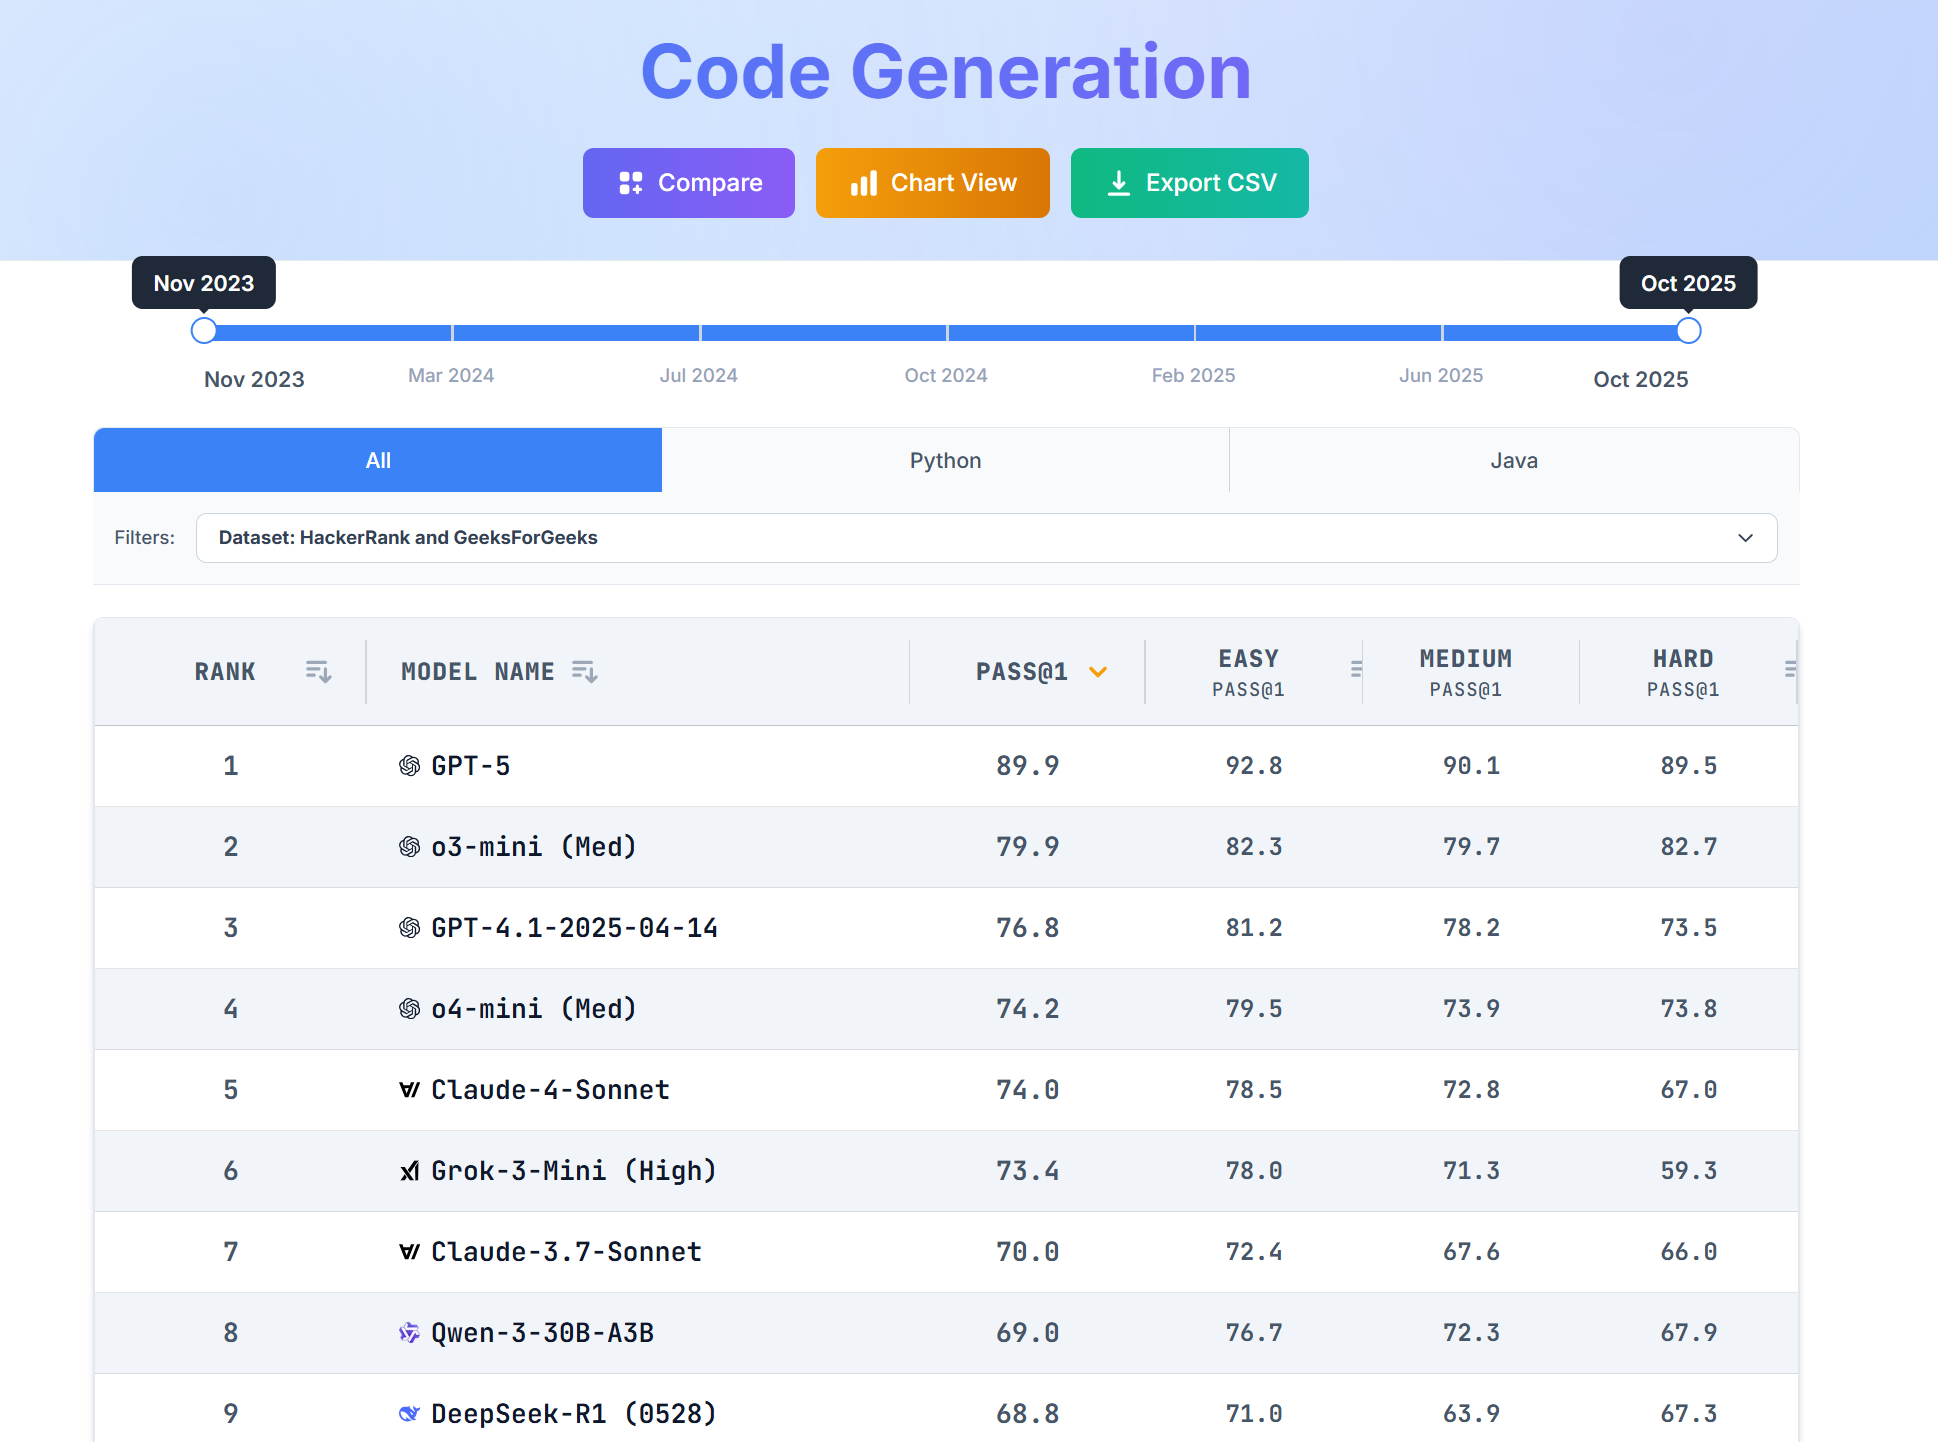Click the xAI logo beside Grok-3-Mini
The height and width of the screenshot is (1442, 1938).
coord(409,1171)
